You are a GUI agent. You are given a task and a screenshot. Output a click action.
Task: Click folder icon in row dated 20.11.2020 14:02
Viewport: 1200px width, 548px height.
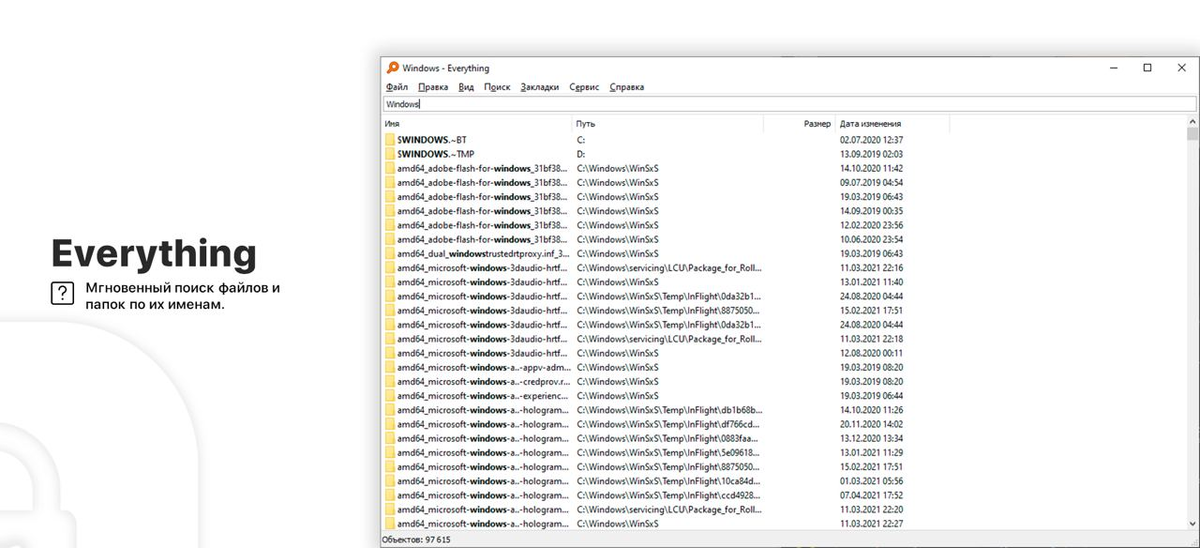point(390,424)
